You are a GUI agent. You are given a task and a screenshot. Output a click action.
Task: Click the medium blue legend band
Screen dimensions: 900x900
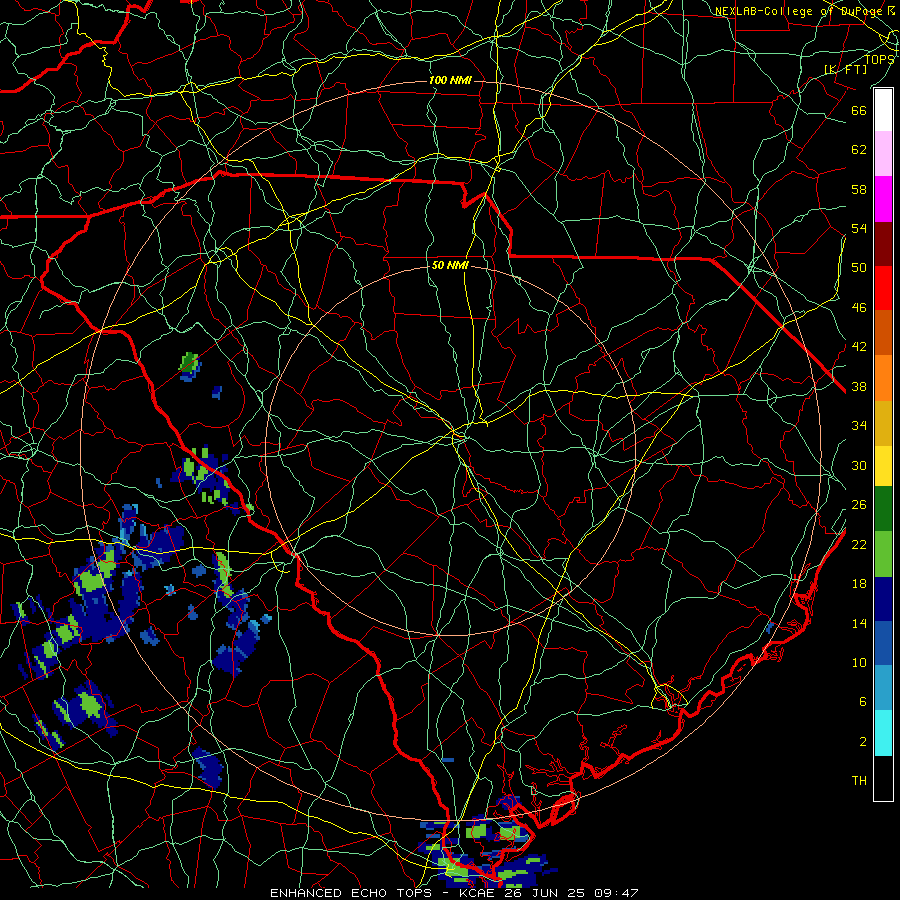tap(883, 643)
